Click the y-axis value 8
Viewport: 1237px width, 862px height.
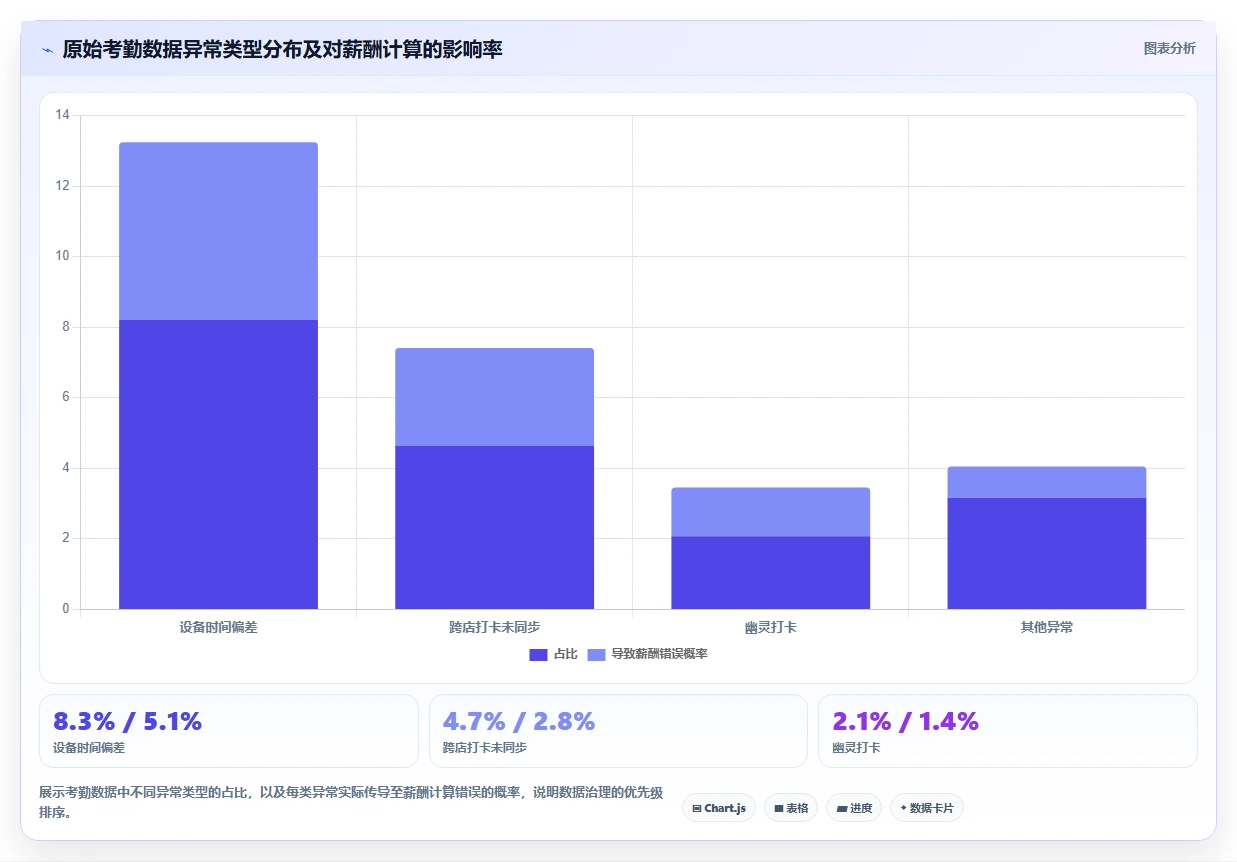click(66, 327)
